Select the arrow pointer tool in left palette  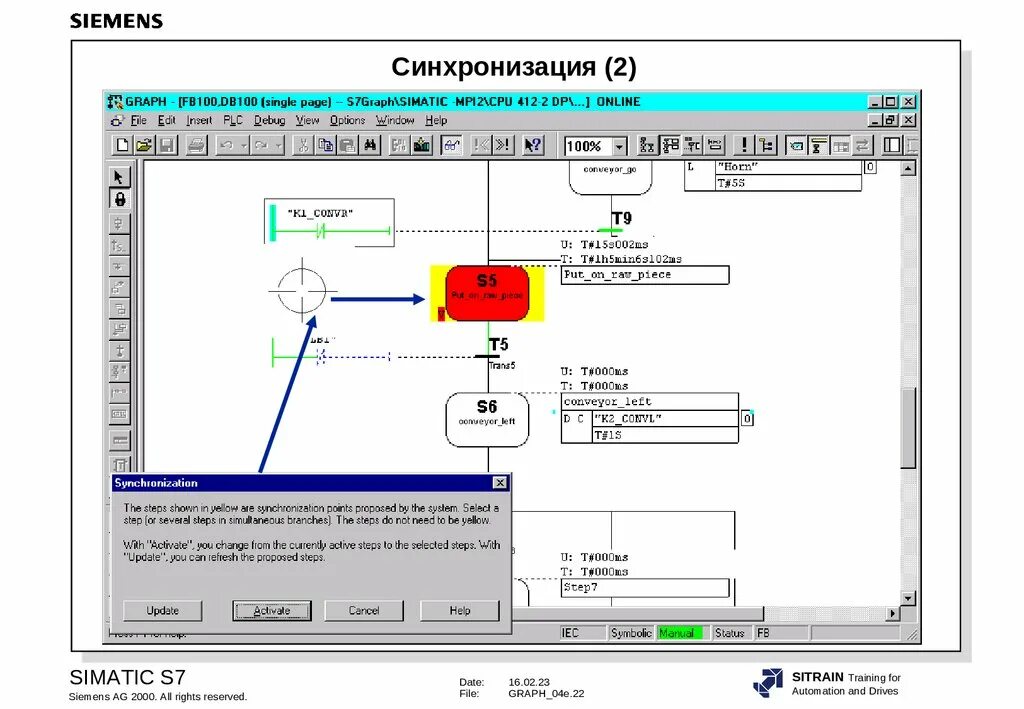click(x=120, y=177)
